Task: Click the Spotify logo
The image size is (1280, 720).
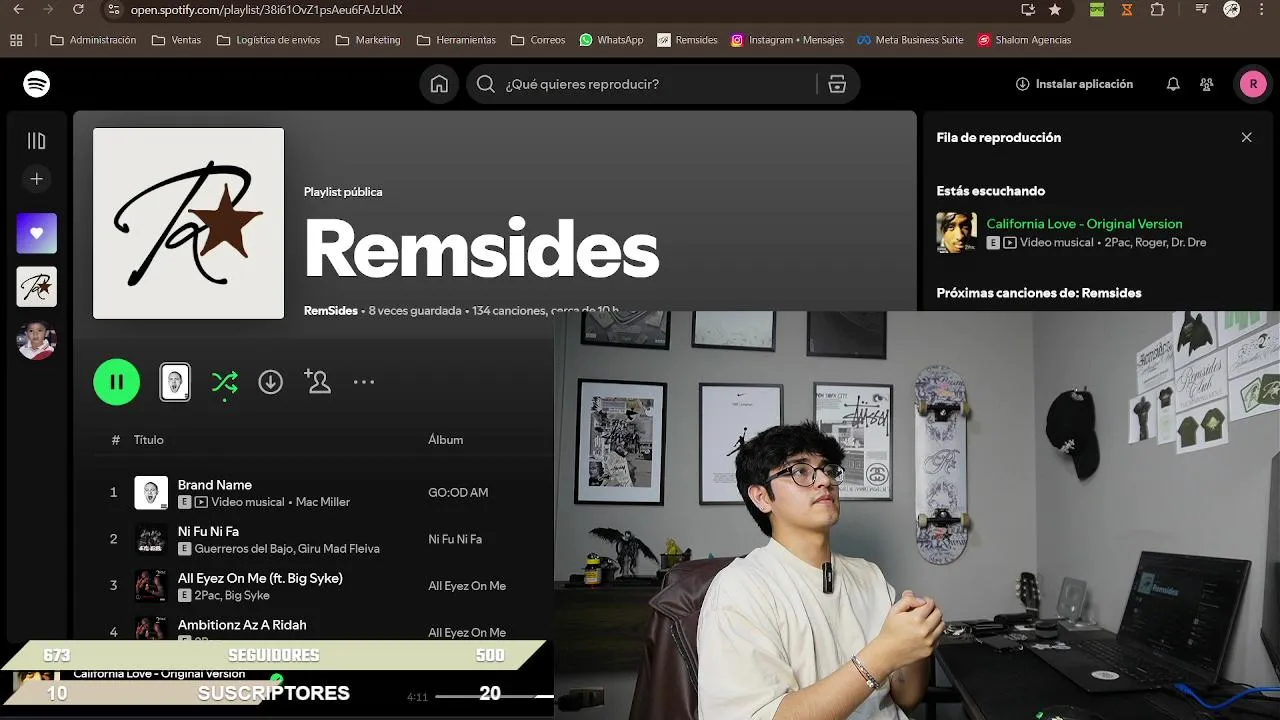Action: click(x=37, y=84)
